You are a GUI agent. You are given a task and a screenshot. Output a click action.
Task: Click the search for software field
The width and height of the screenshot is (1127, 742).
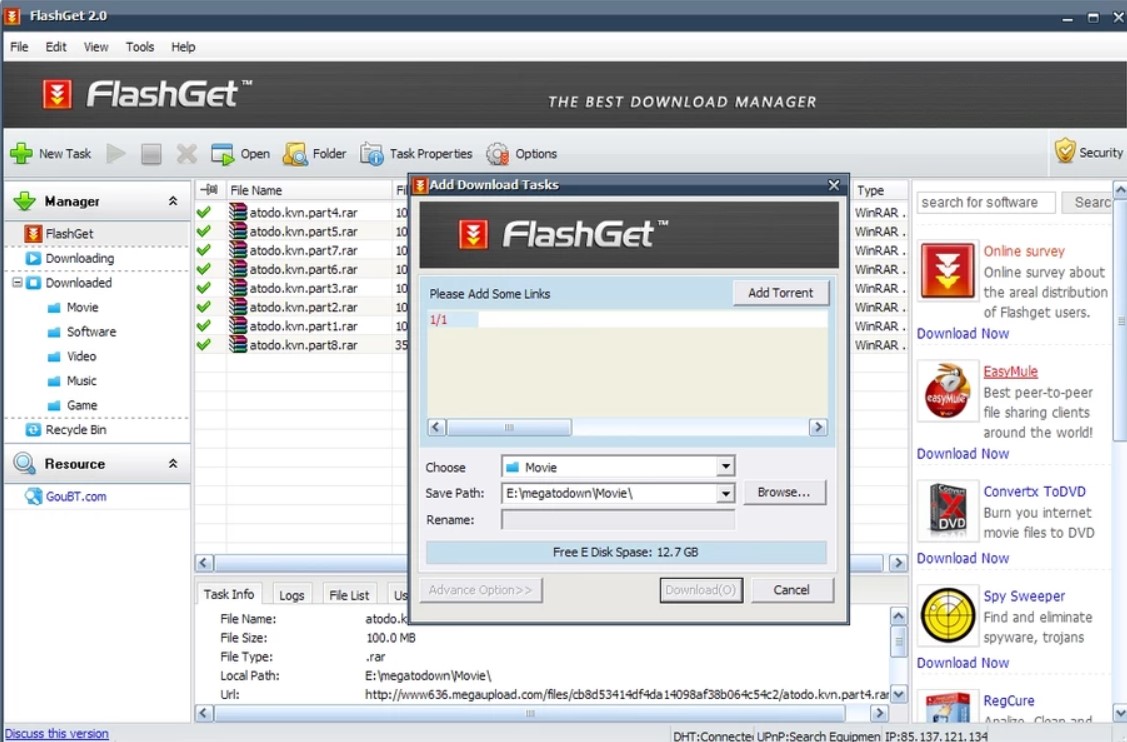pyautogui.click(x=985, y=203)
